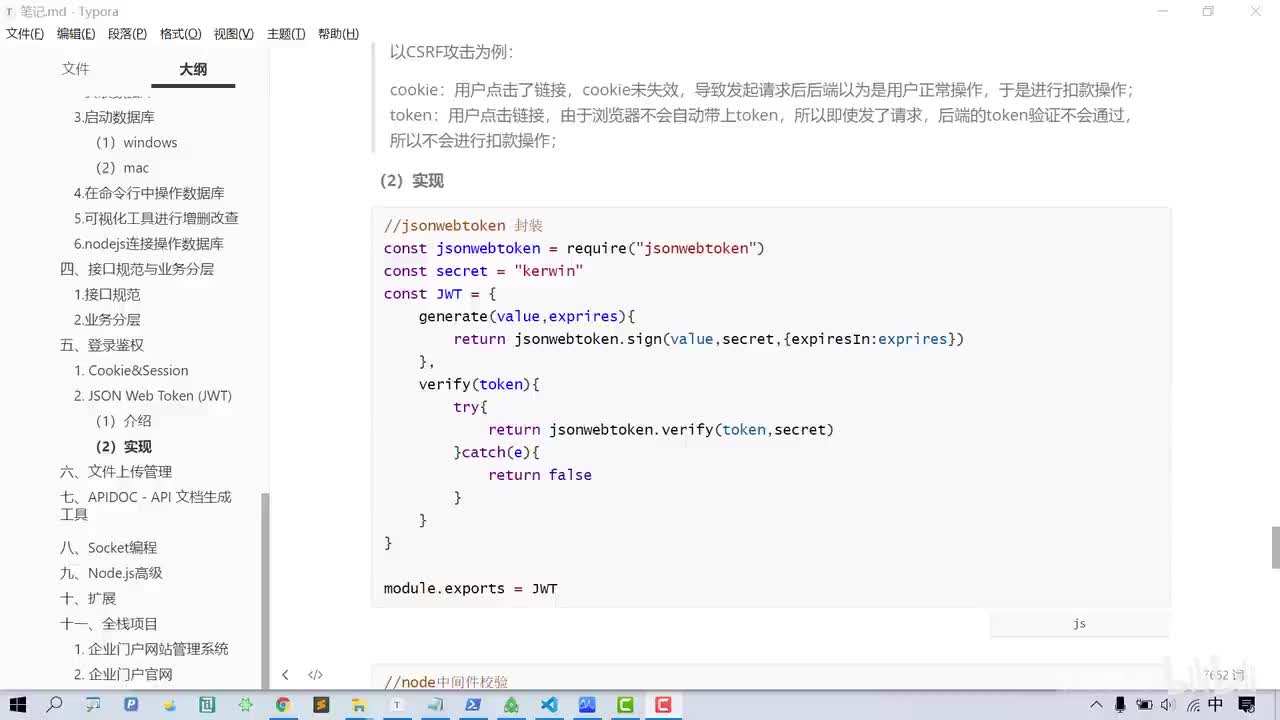Open the 编辑(E) menu
Image resolution: width=1280 pixels, height=720 pixels.
tap(76, 34)
